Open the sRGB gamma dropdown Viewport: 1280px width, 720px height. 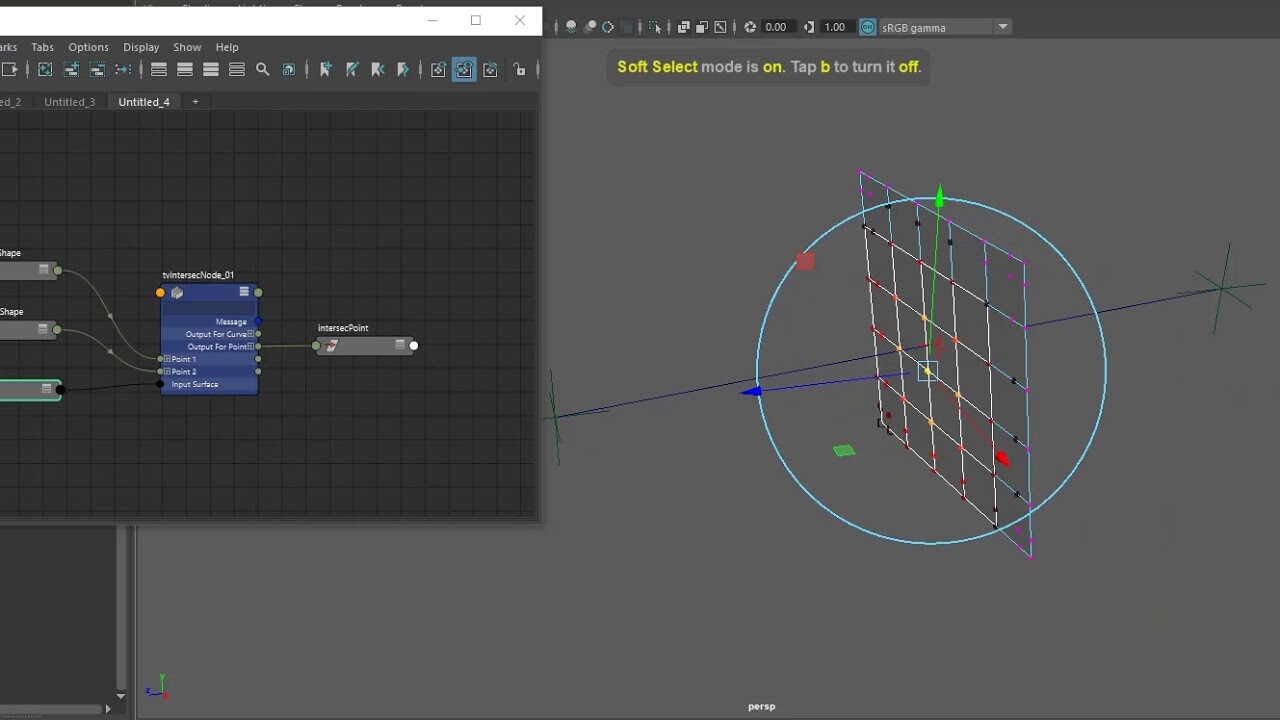pyautogui.click(x=1001, y=27)
